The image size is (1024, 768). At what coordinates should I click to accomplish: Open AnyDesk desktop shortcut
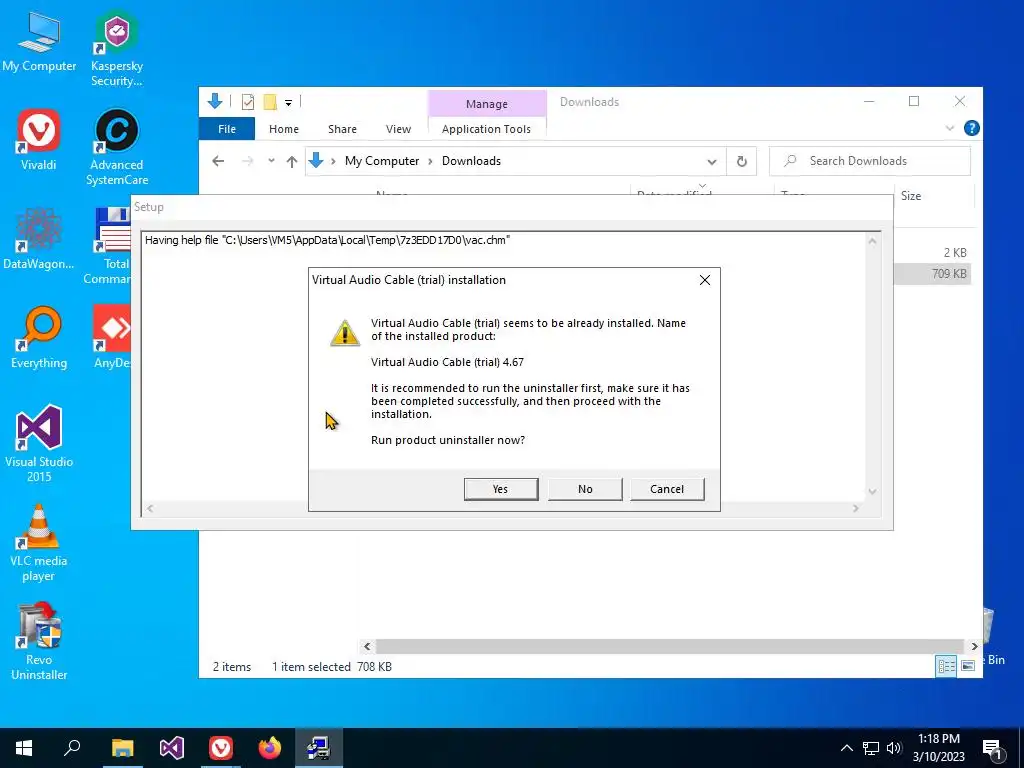coord(112,338)
